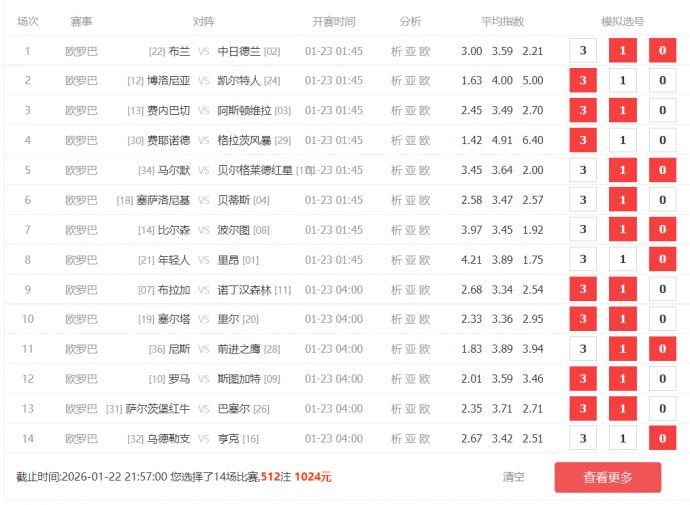
Task: Toggle the 1 pick for 年轻人 vs 里昂
Action: tap(622, 260)
